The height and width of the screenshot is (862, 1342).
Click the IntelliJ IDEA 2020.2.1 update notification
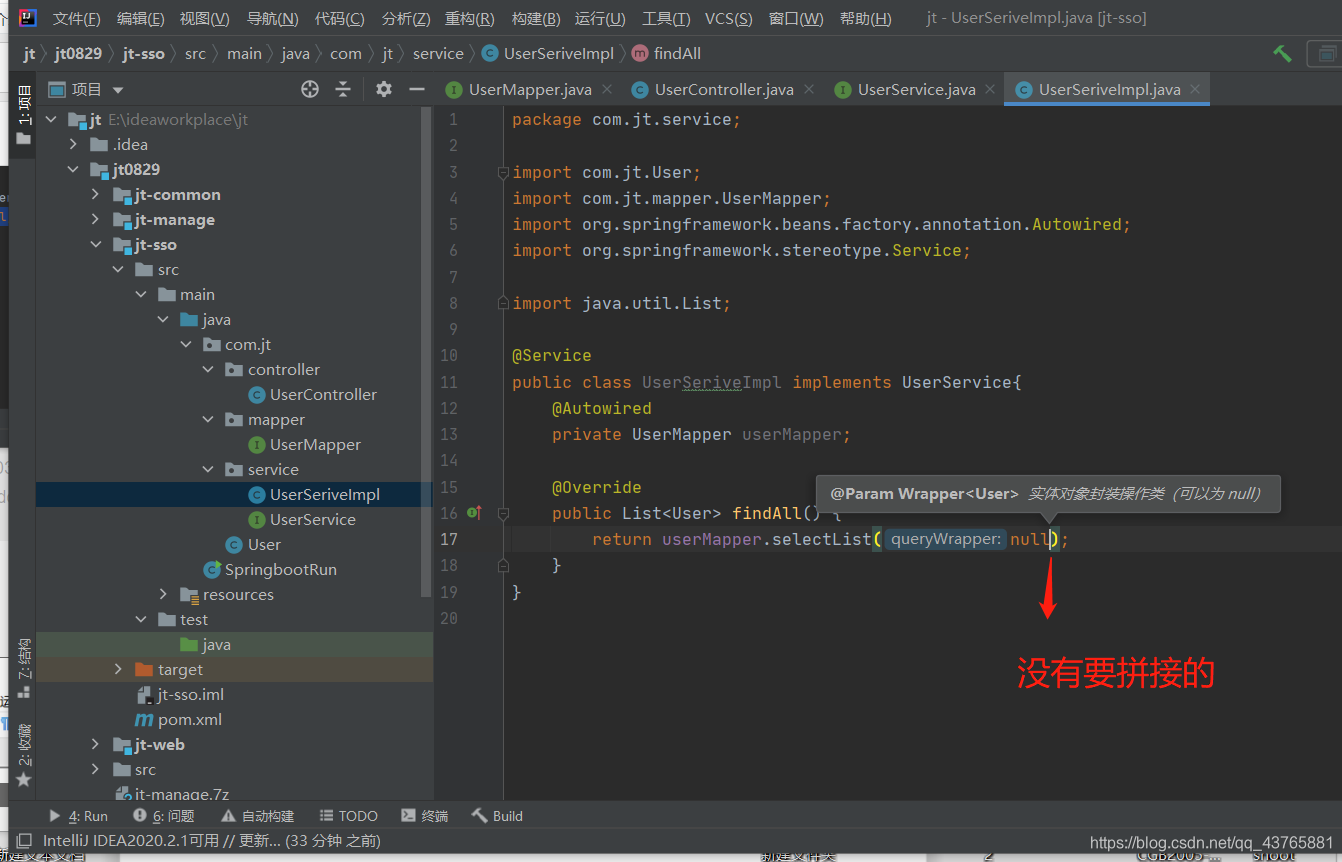(211, 841)
